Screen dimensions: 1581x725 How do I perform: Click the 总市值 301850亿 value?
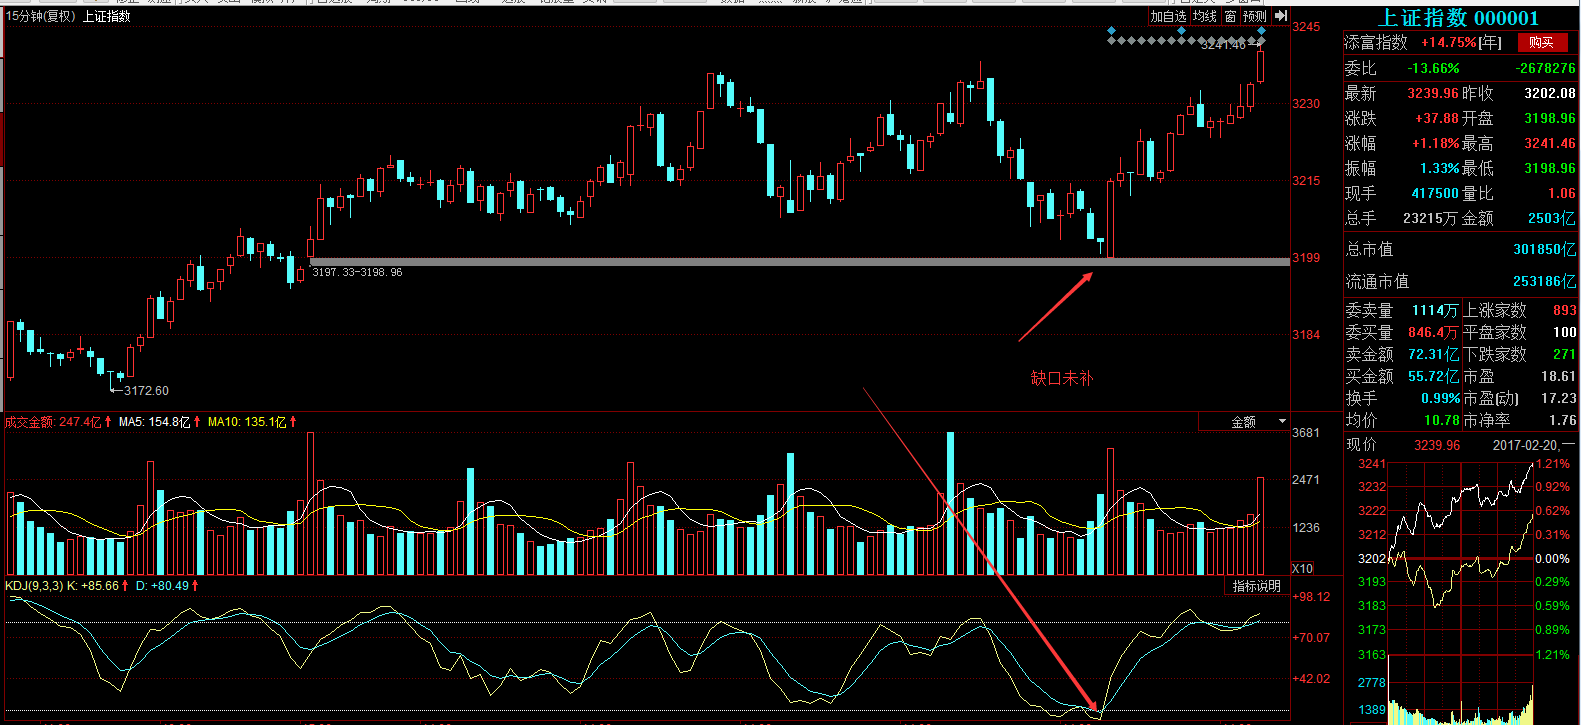pyautogui.click(x=1544, y=249)
